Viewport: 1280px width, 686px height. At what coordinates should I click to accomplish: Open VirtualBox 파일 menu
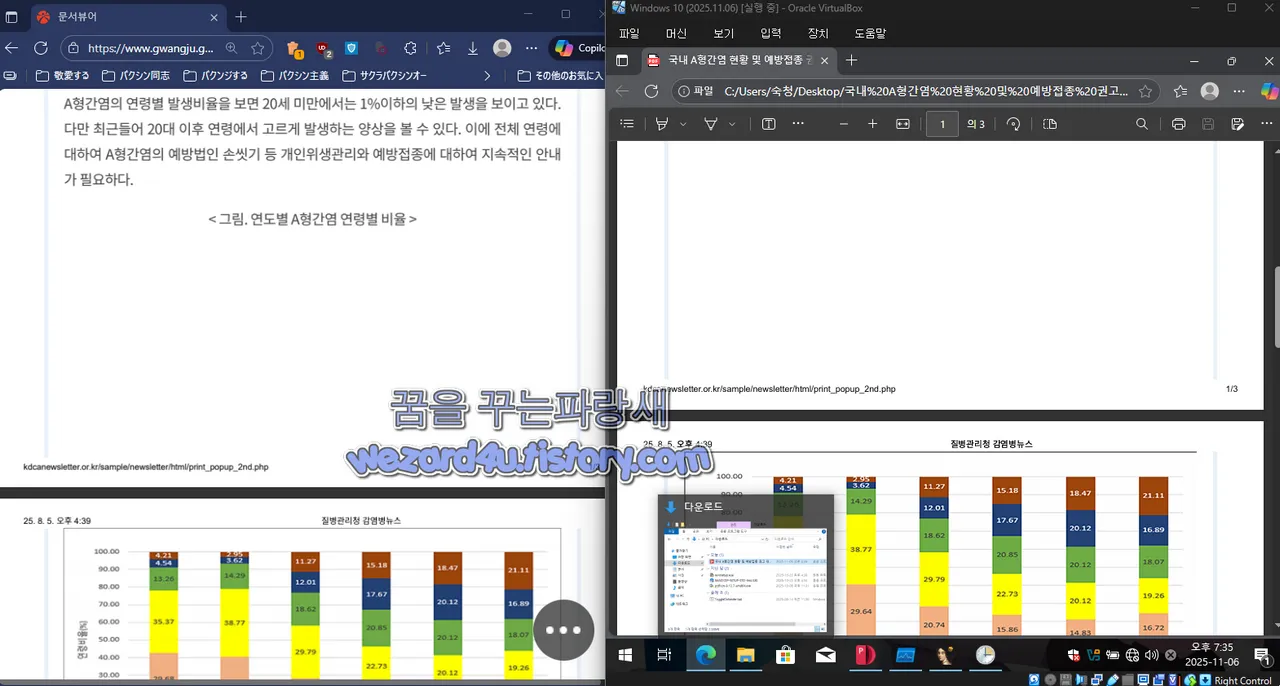629,33
